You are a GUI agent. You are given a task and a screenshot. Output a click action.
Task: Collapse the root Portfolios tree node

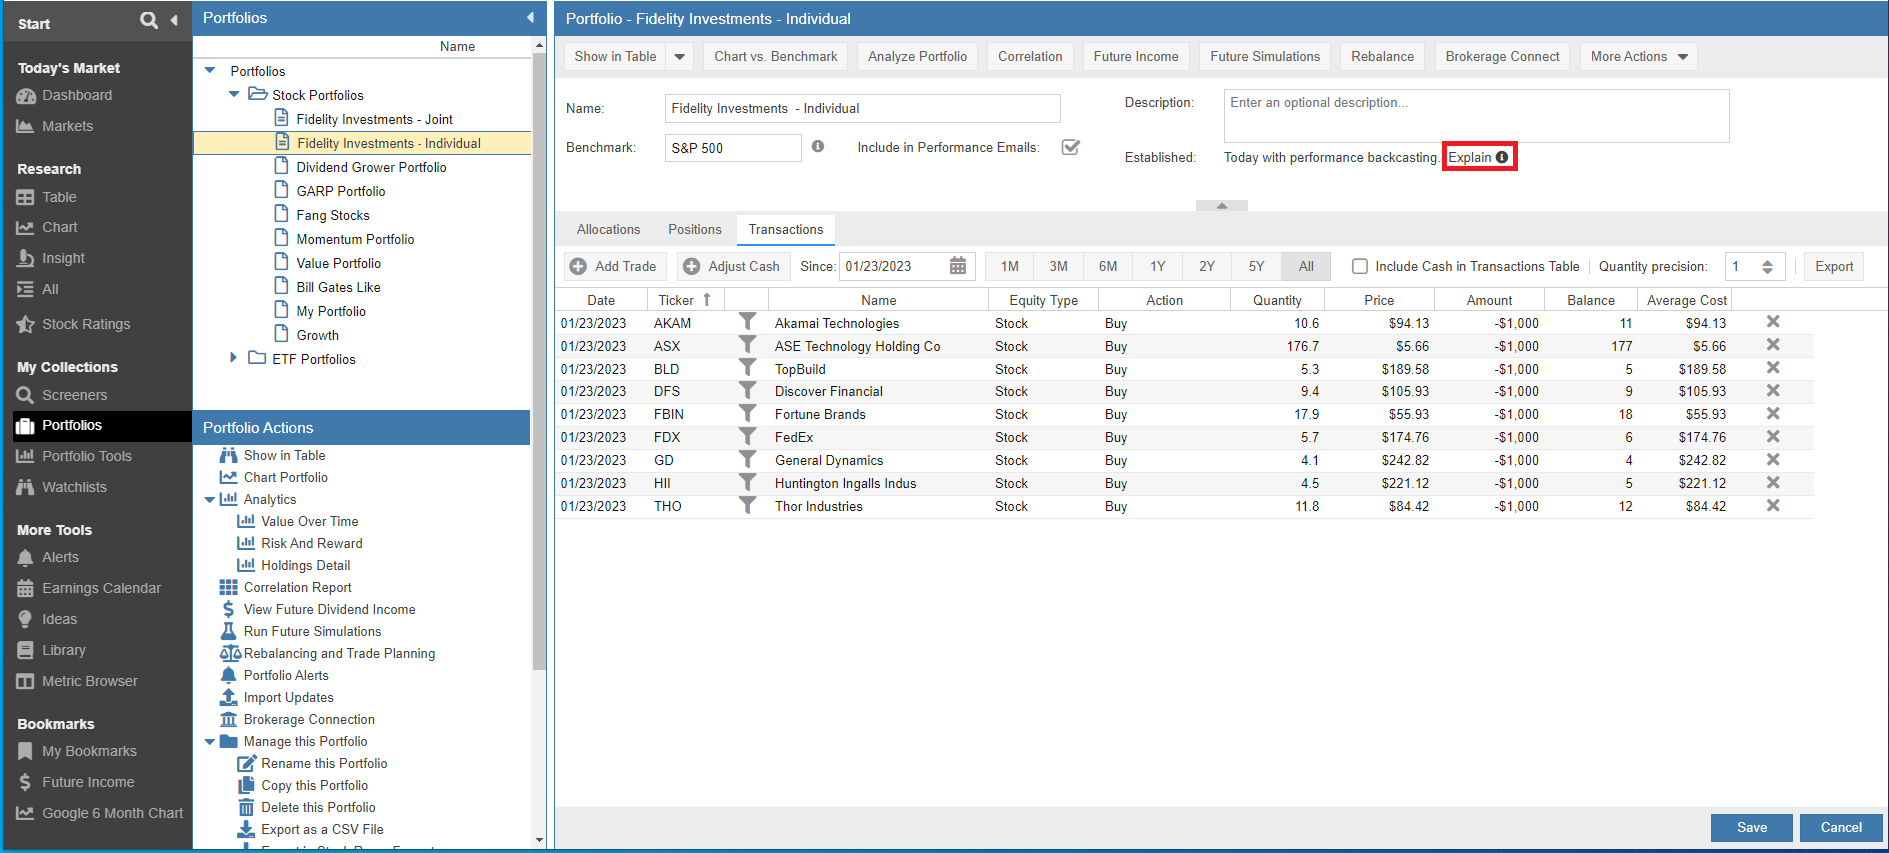(x=210, y=70)
